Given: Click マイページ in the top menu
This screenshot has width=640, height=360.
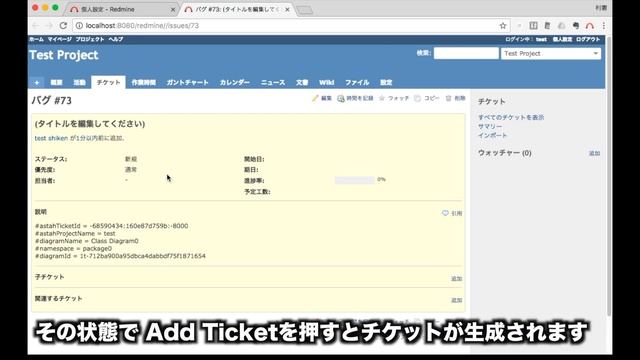Looking at the screenshot, I should click(x=59, y=39).
